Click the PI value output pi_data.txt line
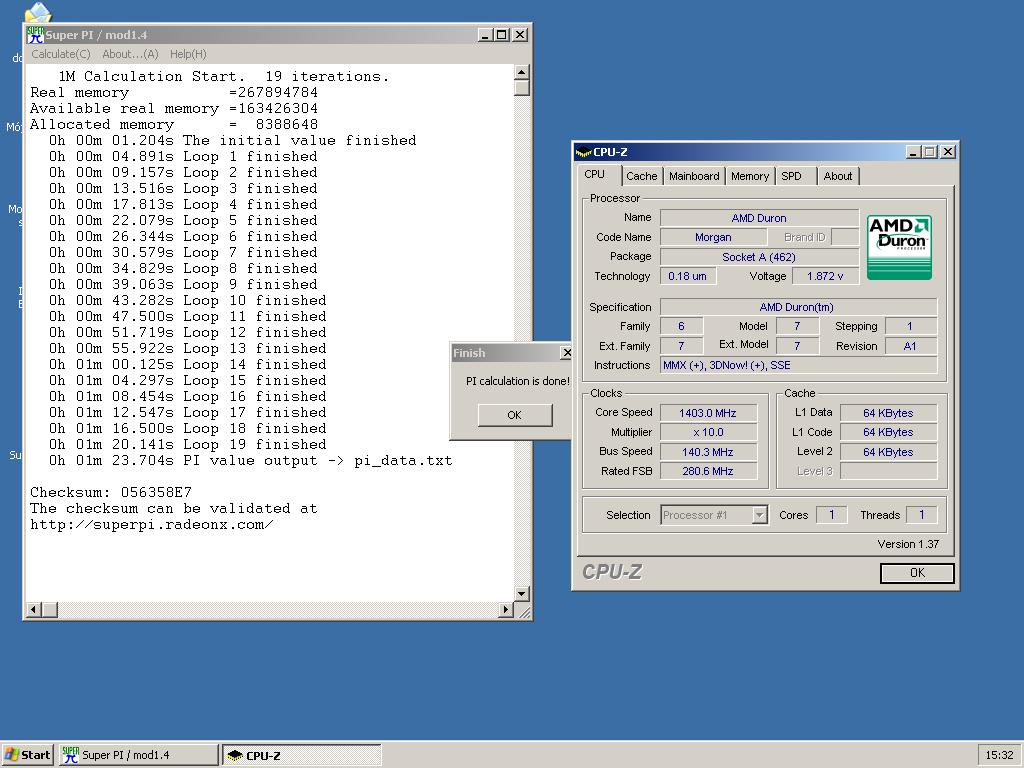Screen dimensions: 1024x768 click(x=251, y=460)
